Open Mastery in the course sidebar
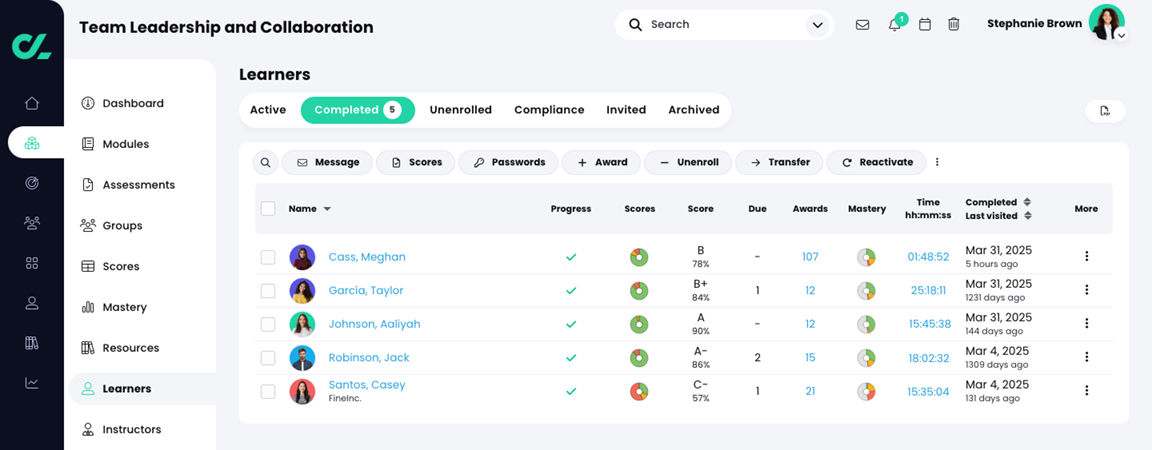Screen dimensions: 1152x450 [x=124, y=307]
